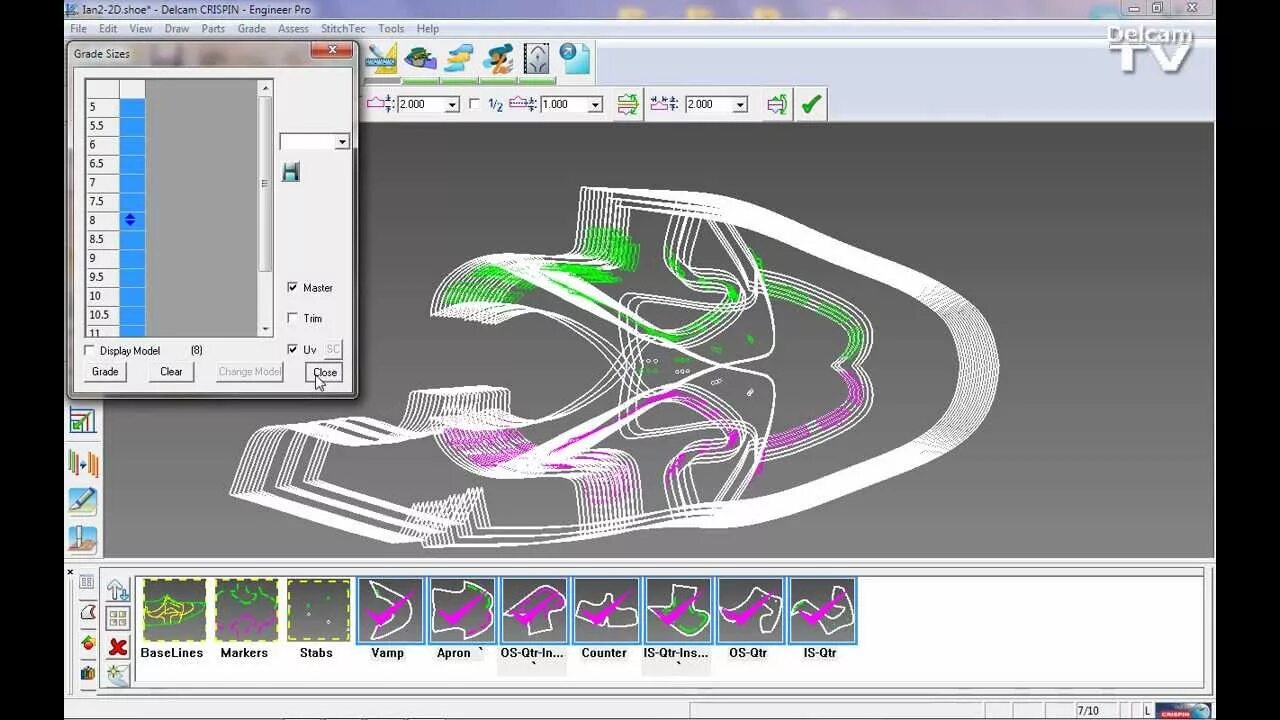Open the Parts menu
Image resolution: width=1280 pixels, height=720 pixels.
213,29
